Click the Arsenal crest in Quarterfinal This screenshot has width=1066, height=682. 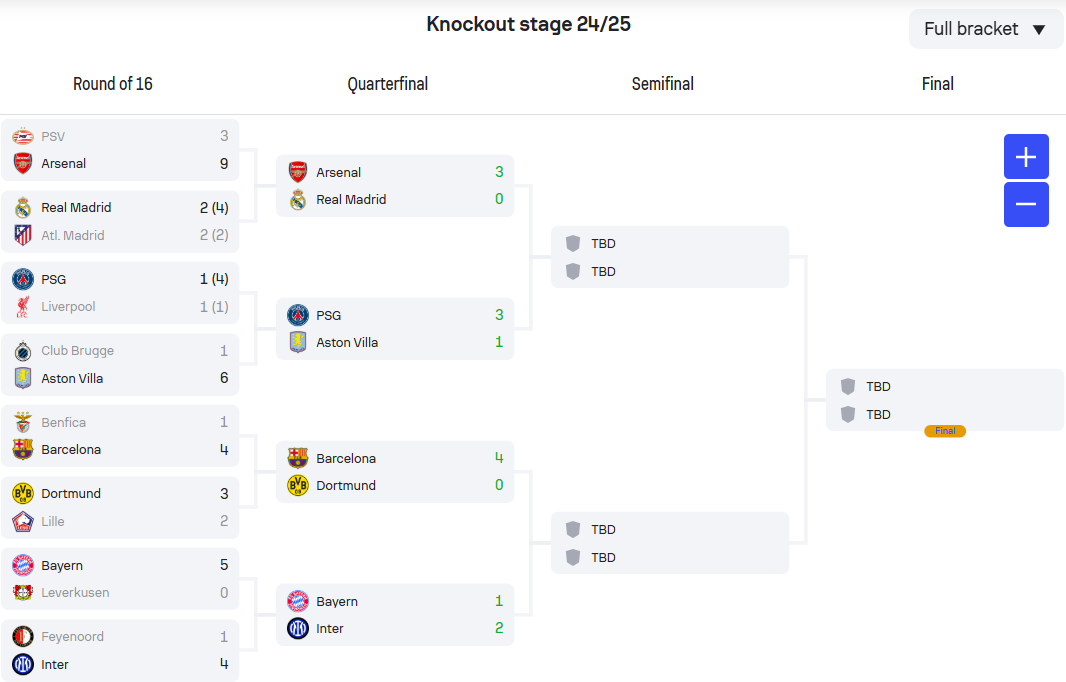pyautogui.click(x=298, y=172)
